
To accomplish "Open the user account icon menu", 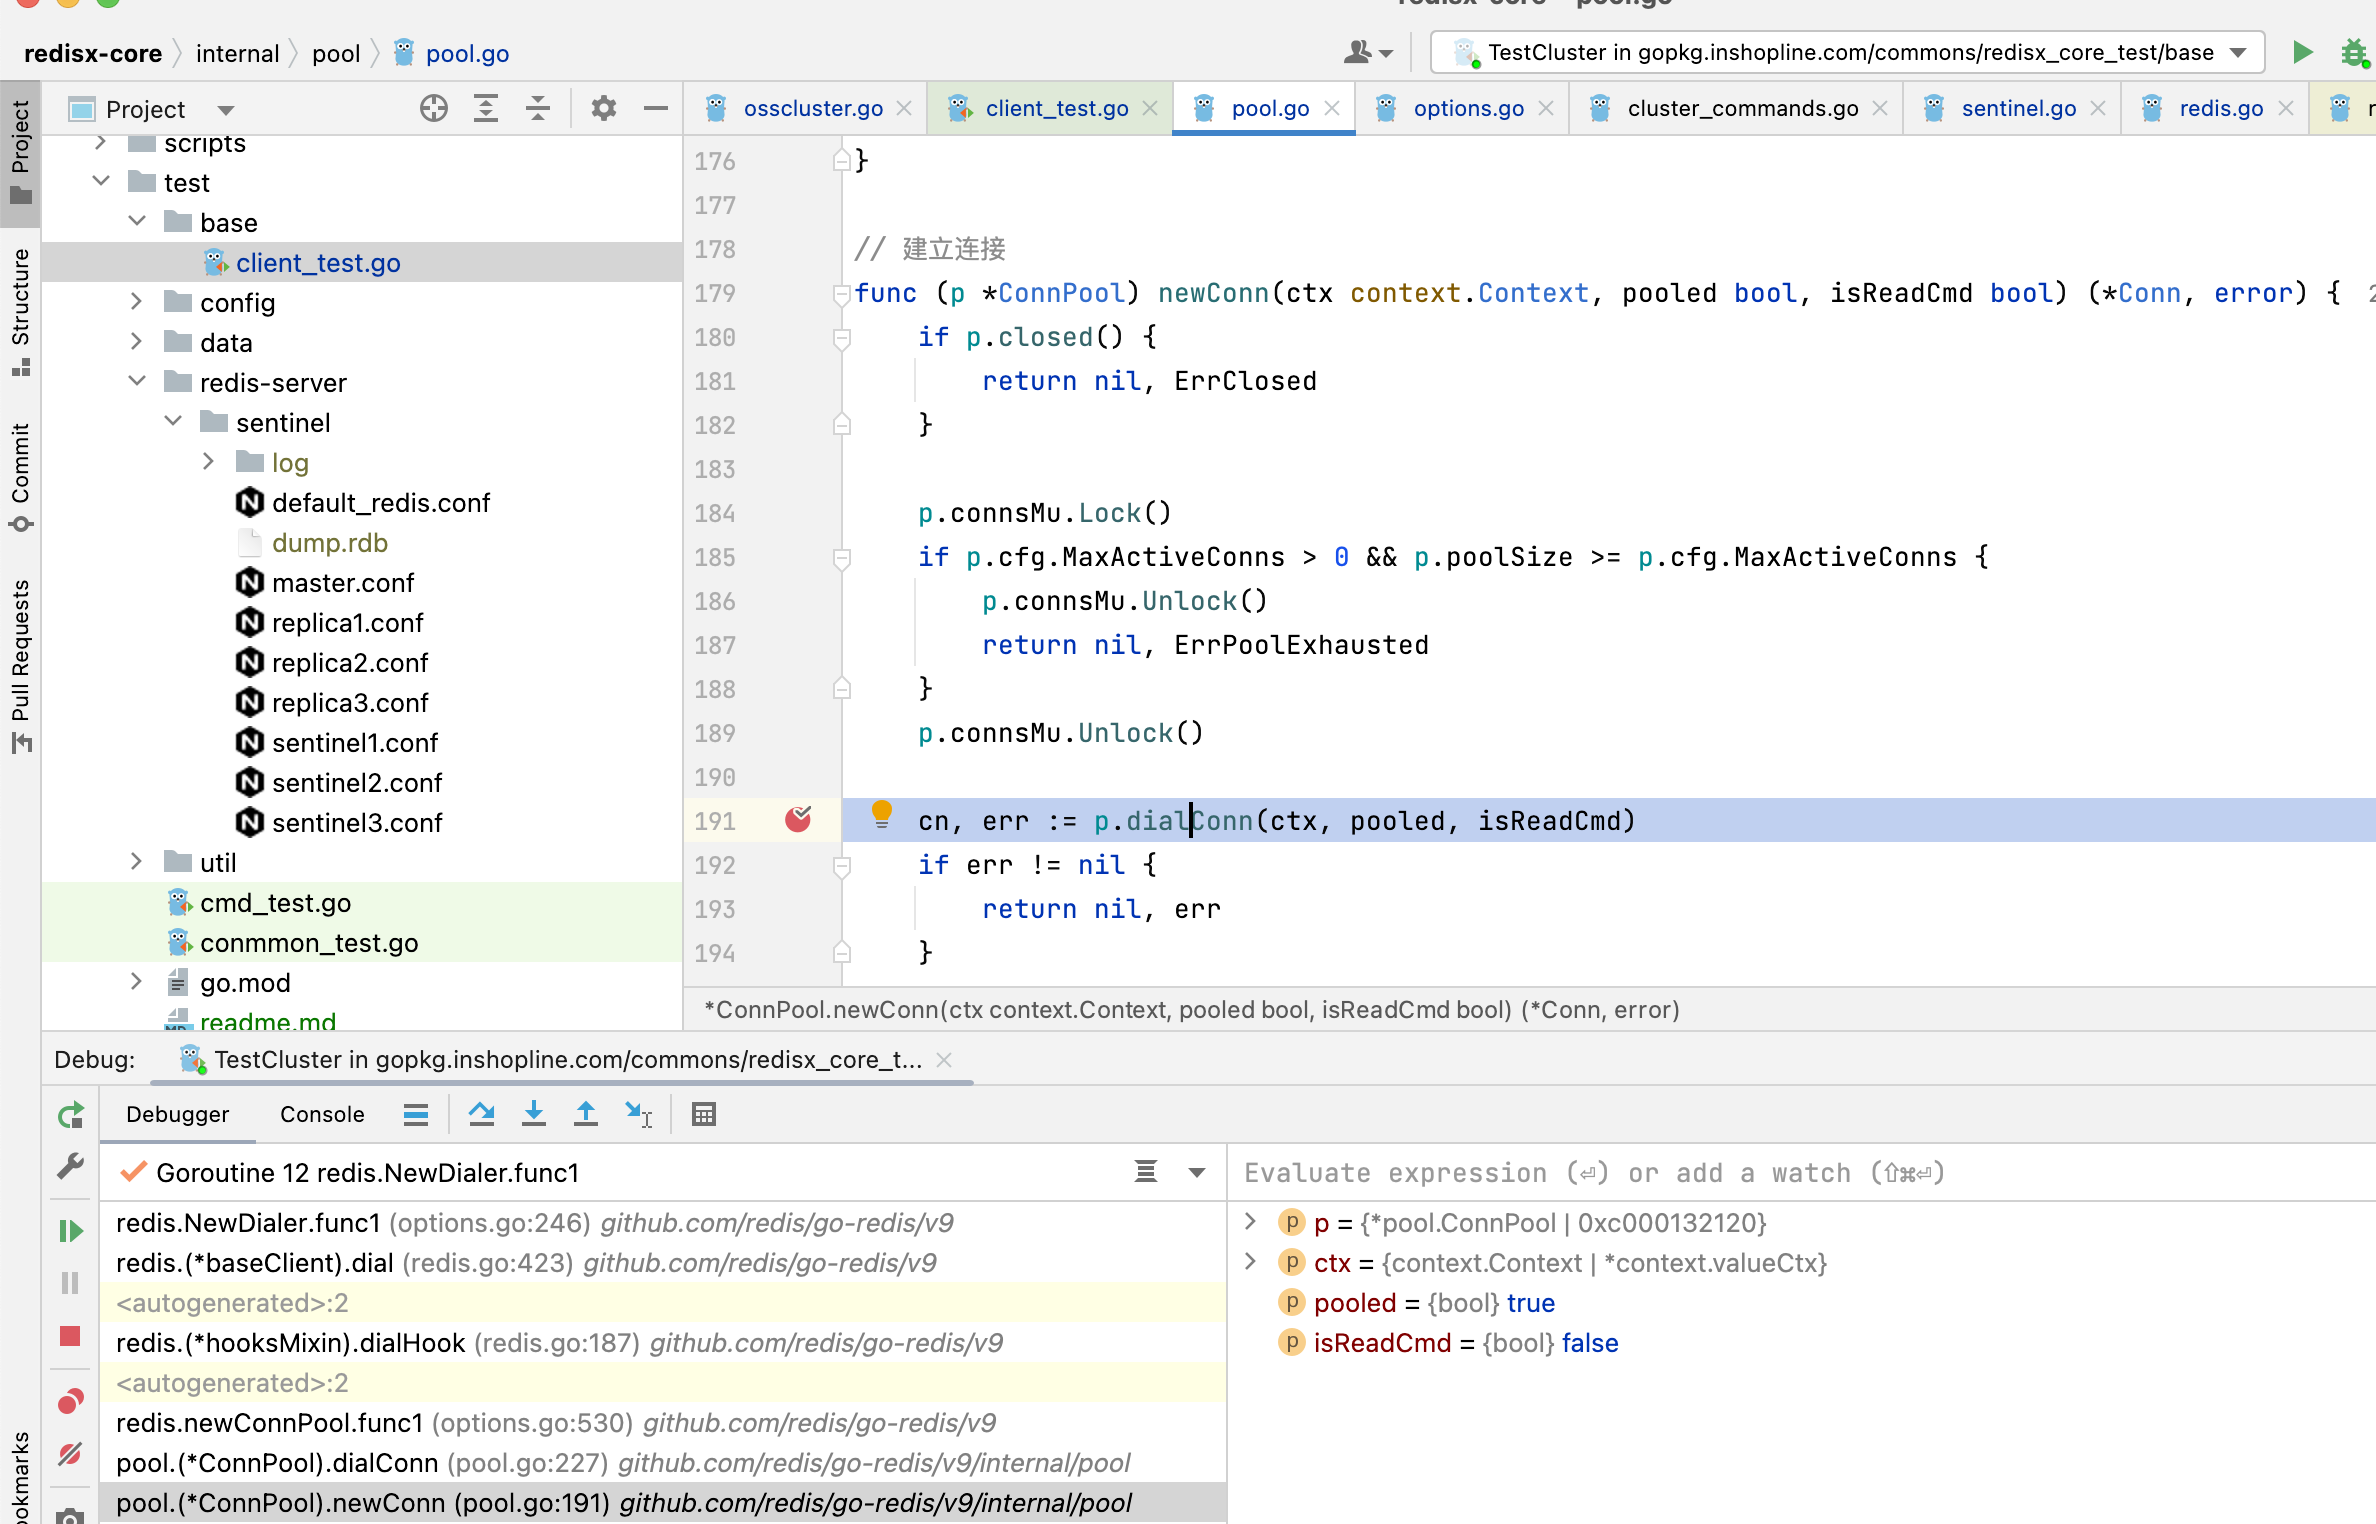I will tap(1368, 52).
